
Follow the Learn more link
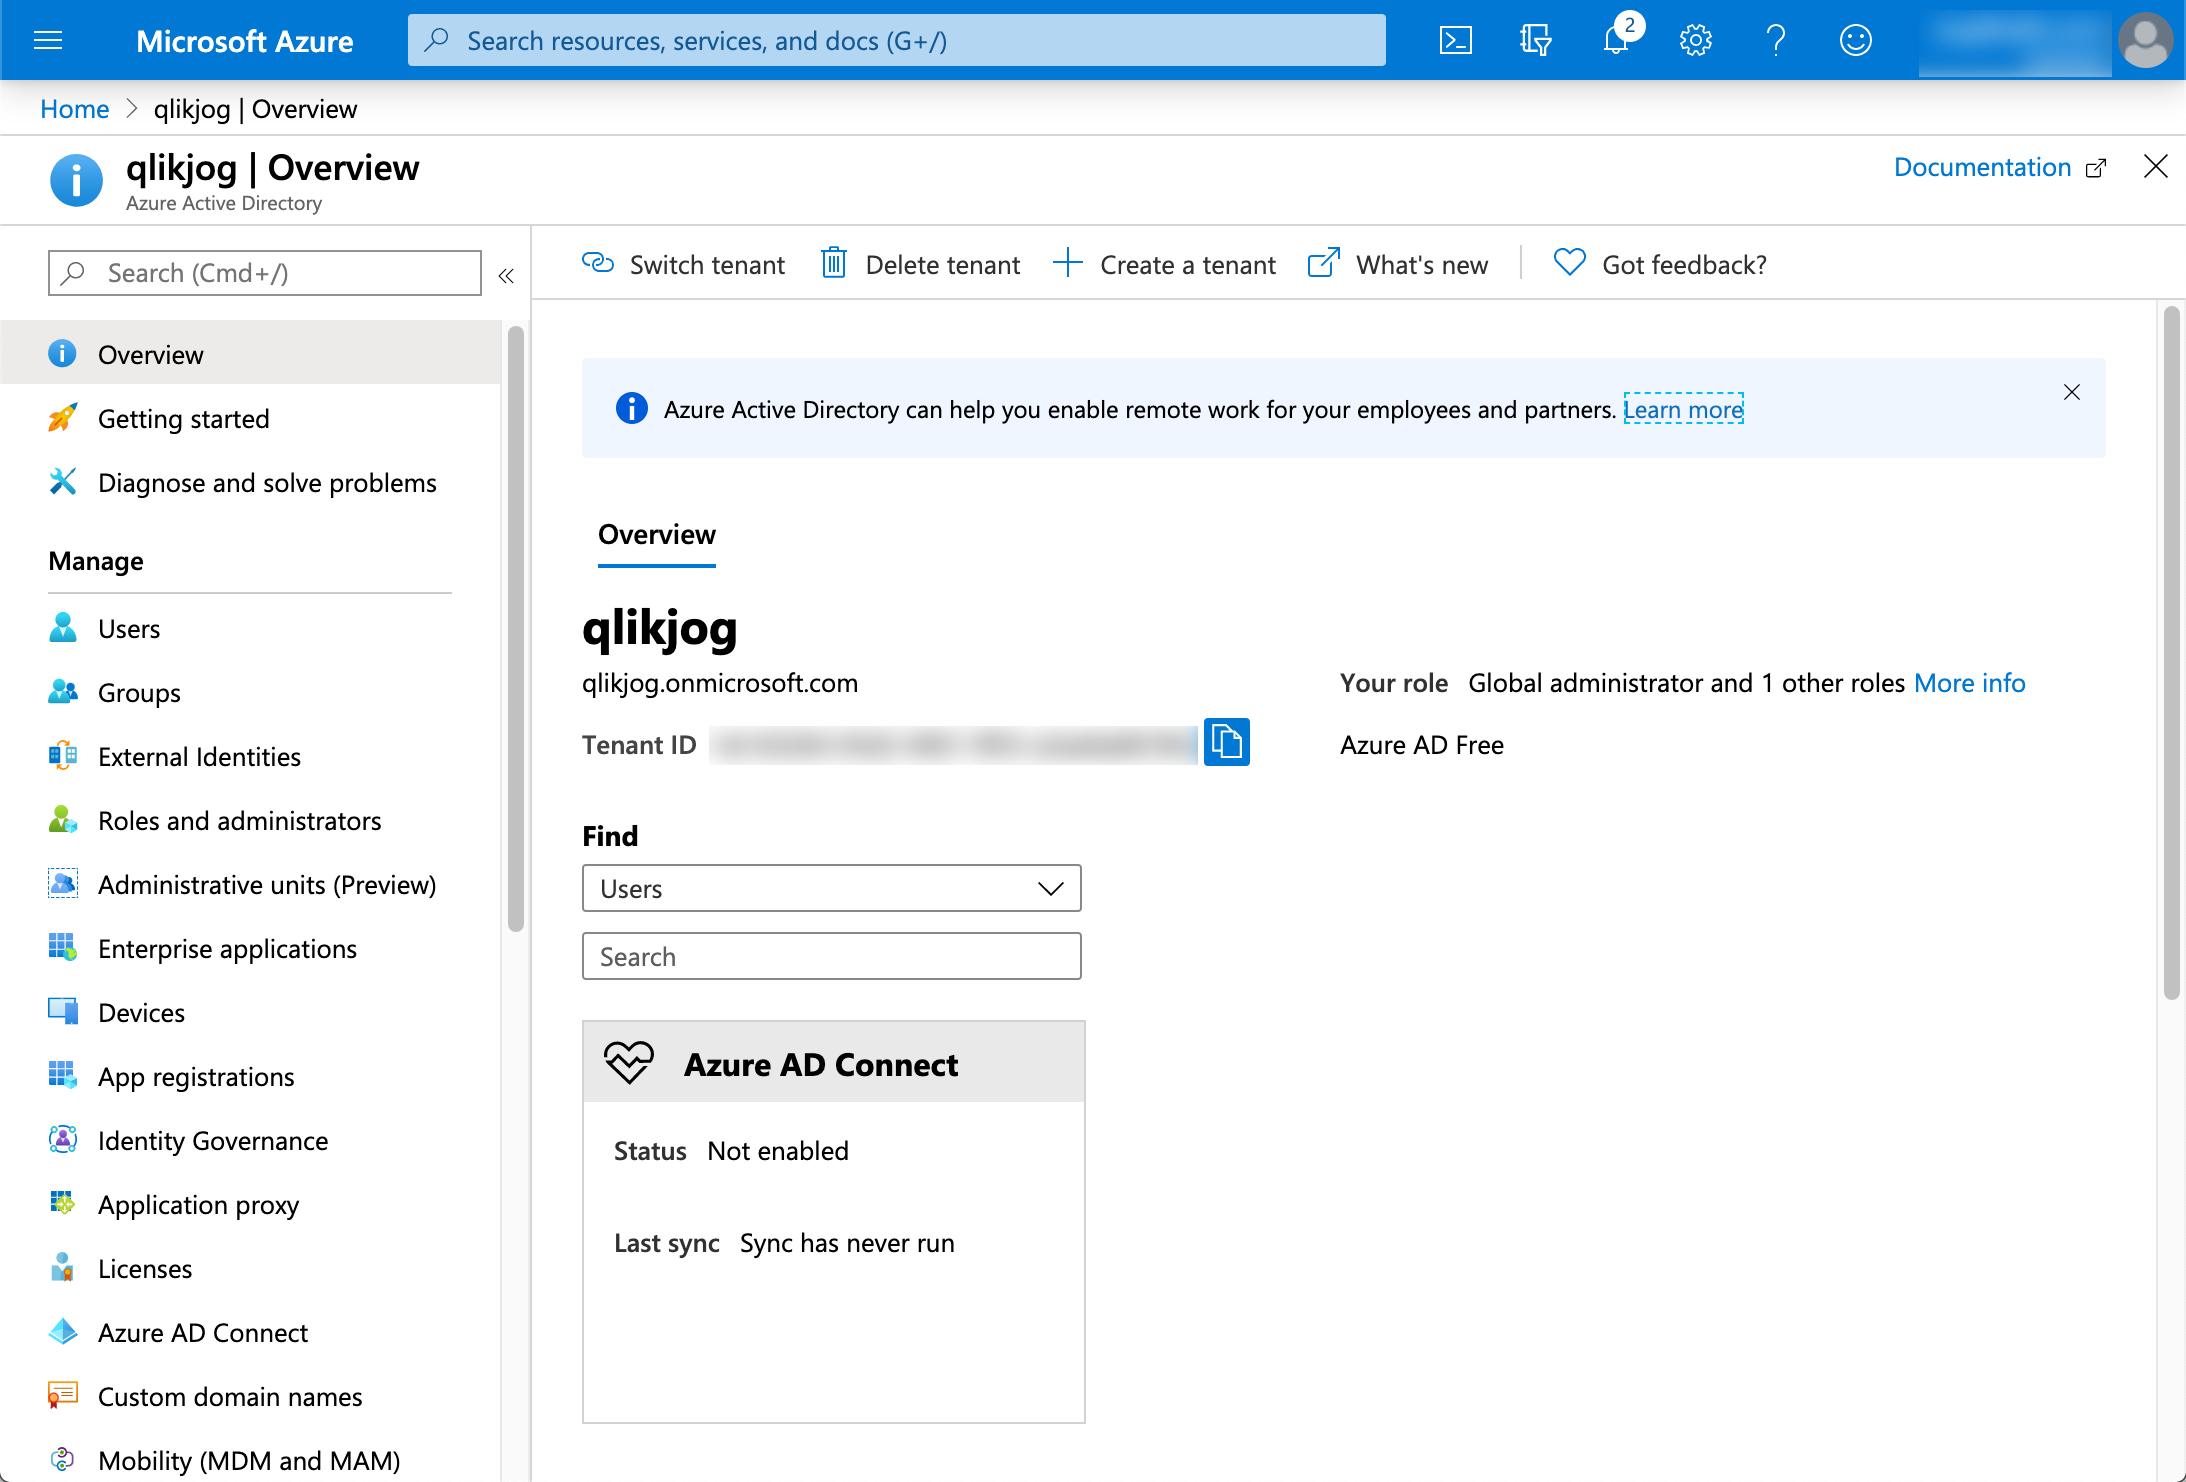1683,409
